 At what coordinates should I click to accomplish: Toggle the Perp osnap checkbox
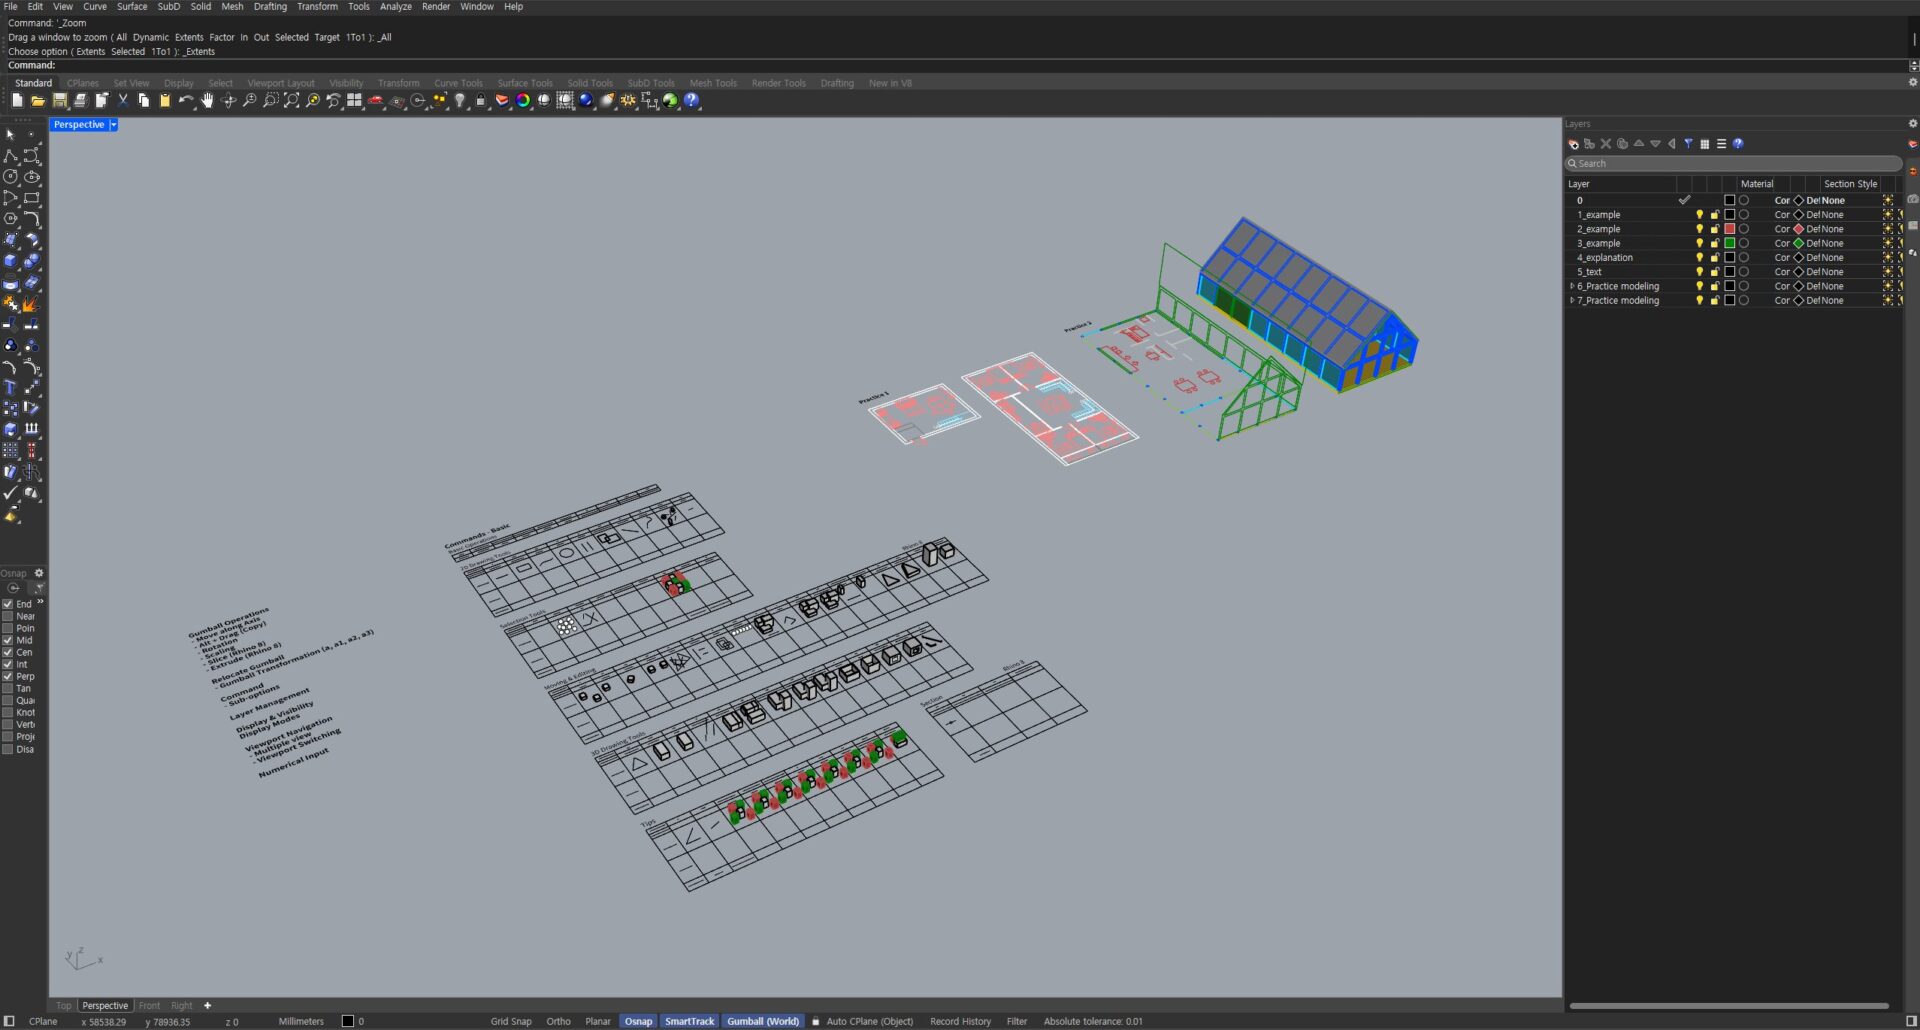click(8, 676)
